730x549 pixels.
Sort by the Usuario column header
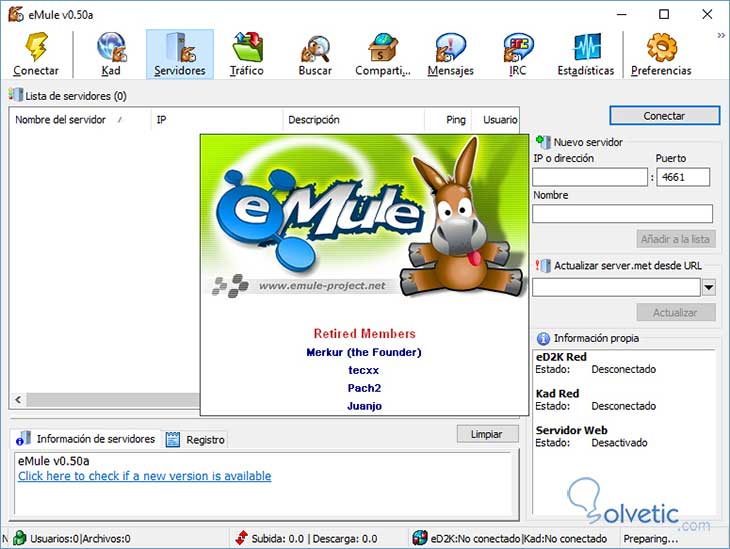[x=496, y=120]
